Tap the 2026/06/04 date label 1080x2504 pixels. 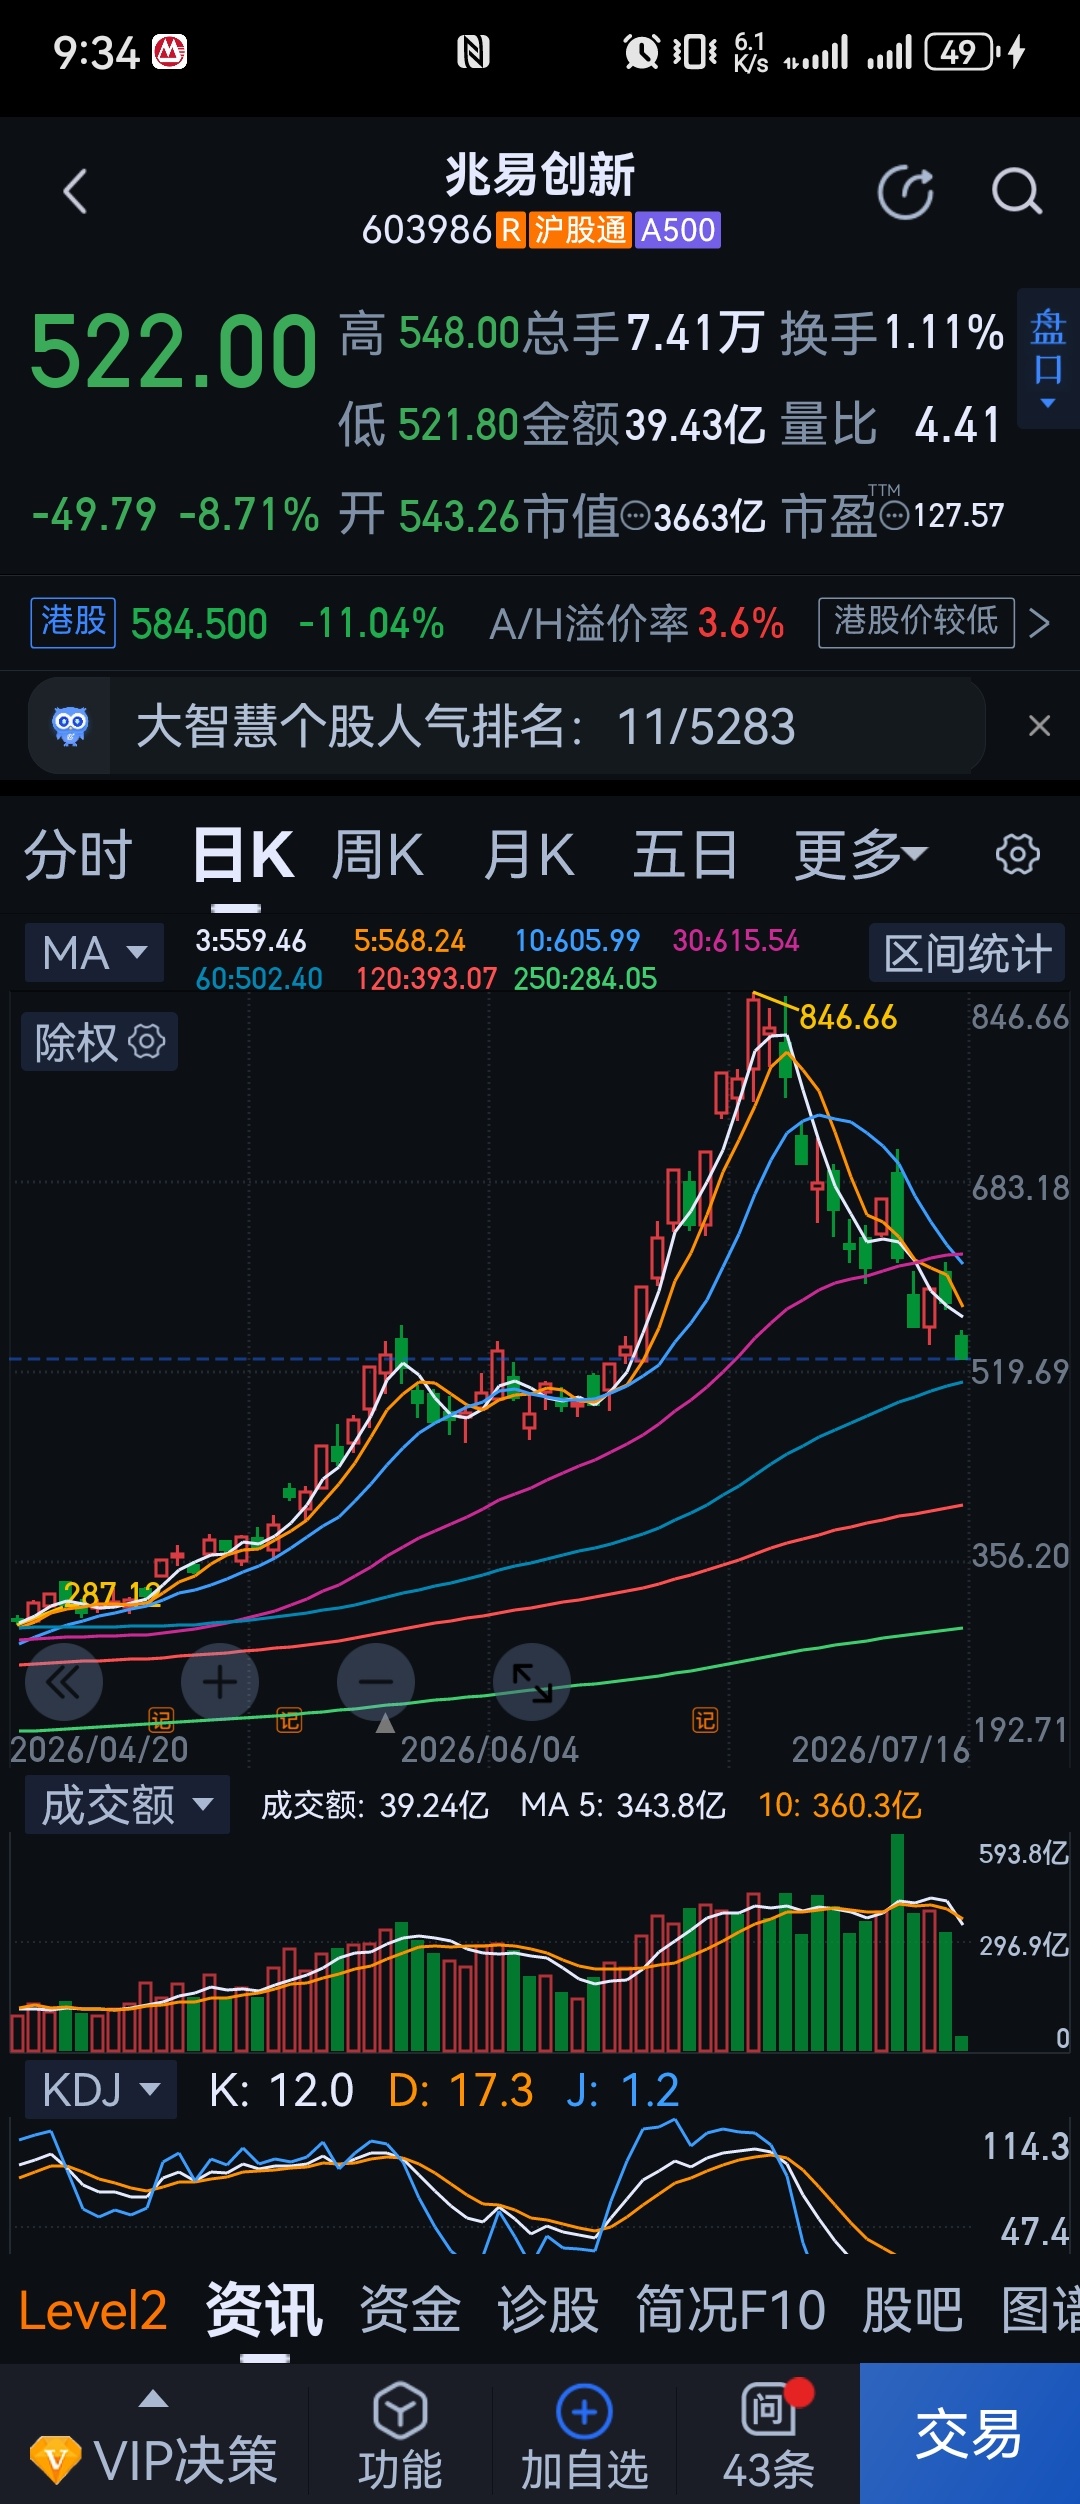pos(490,1750)
